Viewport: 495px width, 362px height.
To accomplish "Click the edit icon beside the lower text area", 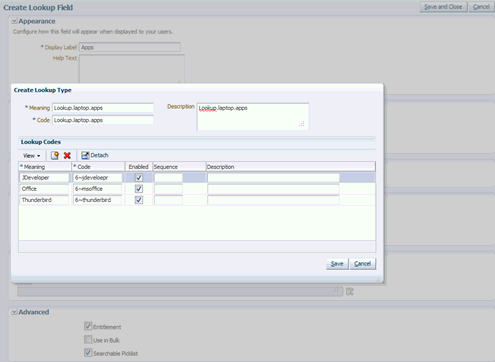I will (350, 292).
